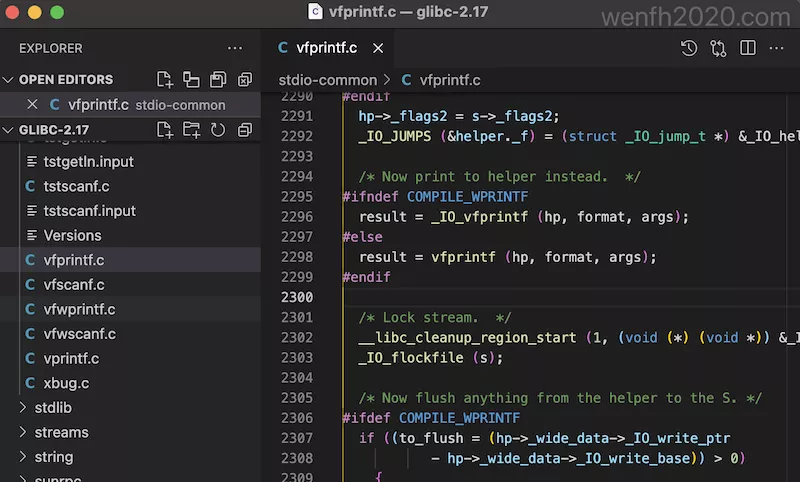Click stdio-common in the breadcrumb path
Viewport: 800px width, 482px height.
327,80
